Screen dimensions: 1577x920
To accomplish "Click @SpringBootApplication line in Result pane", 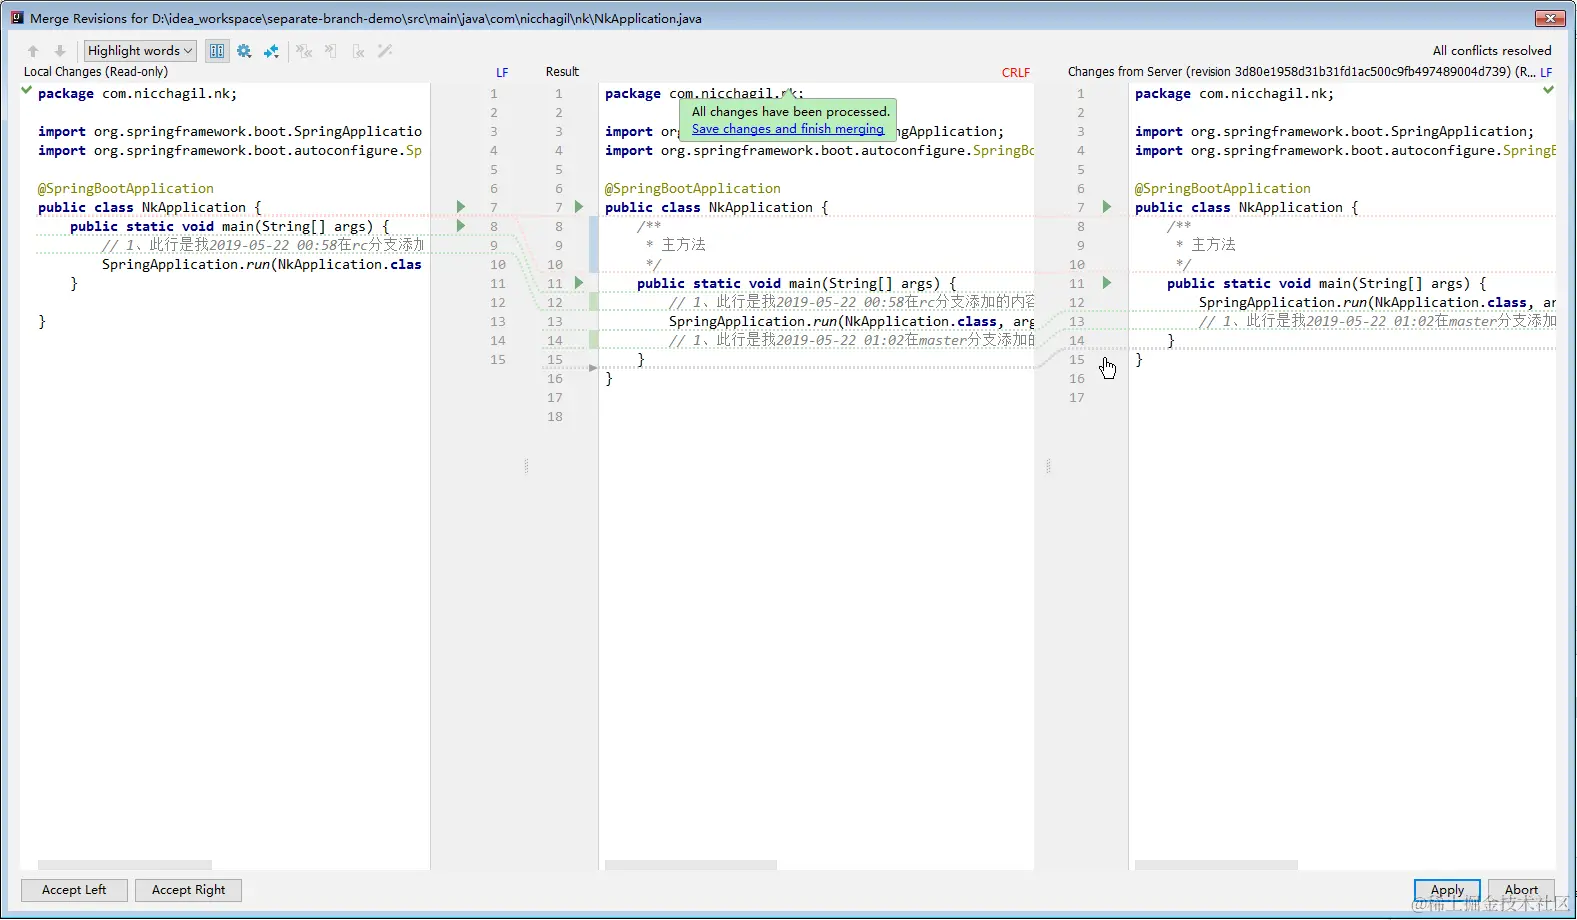I will (x=692, y=188).
